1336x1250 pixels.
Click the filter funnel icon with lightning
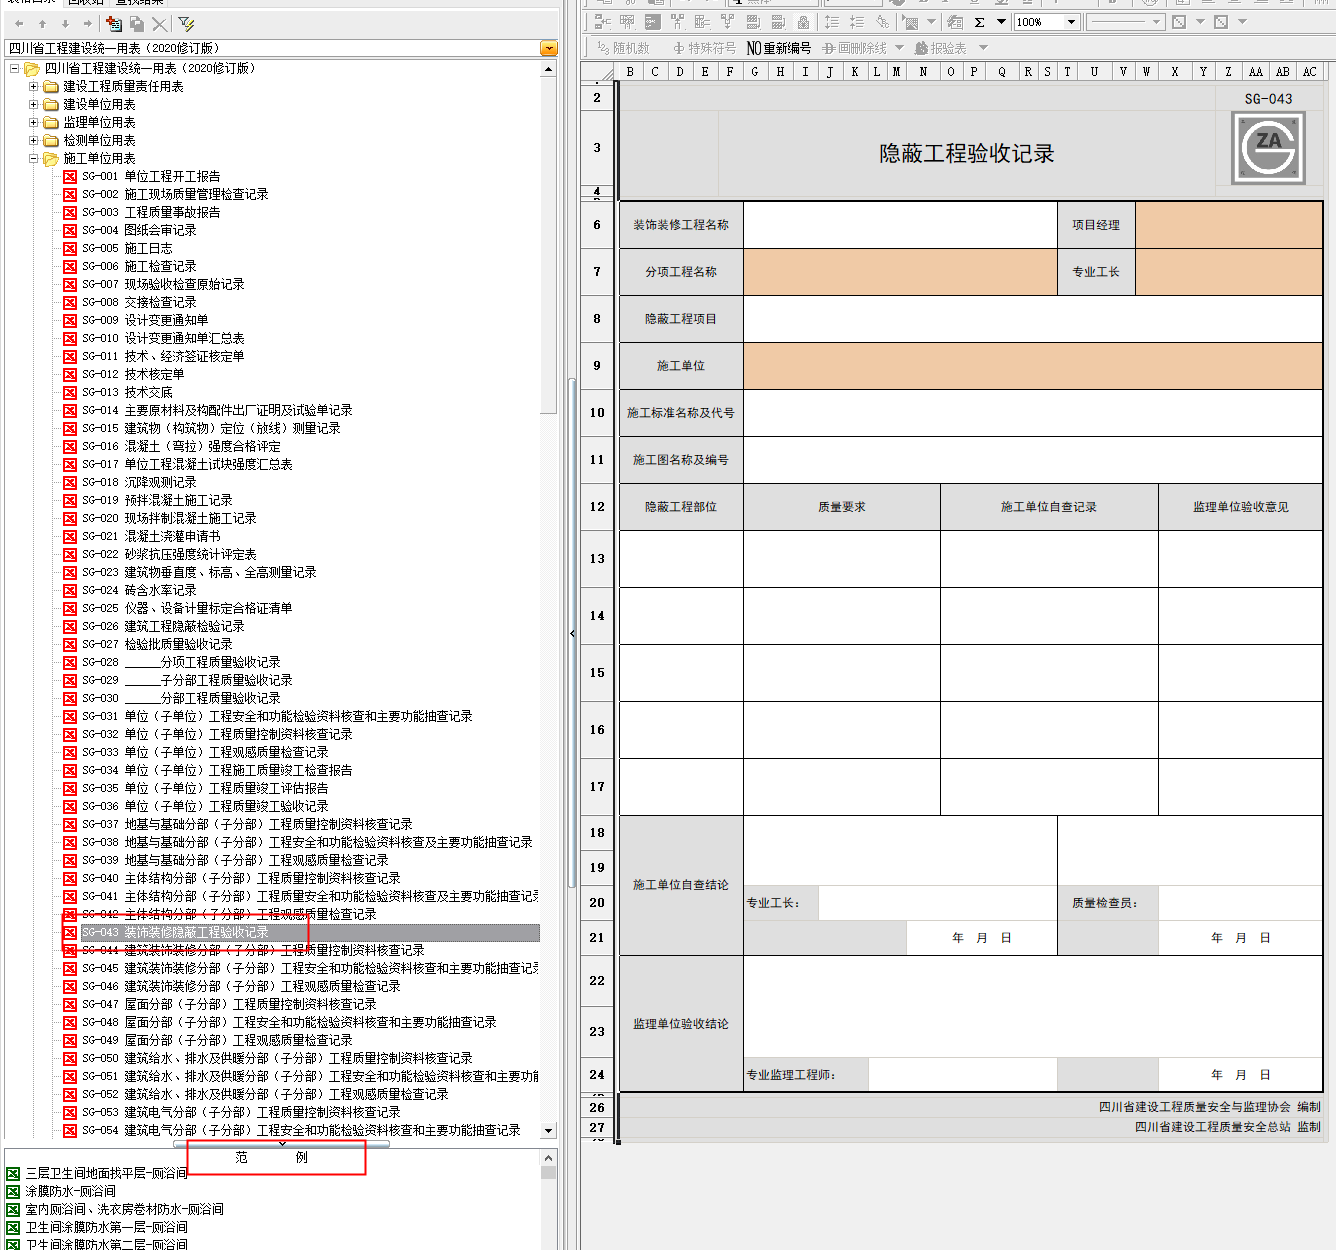coord(186,23)
